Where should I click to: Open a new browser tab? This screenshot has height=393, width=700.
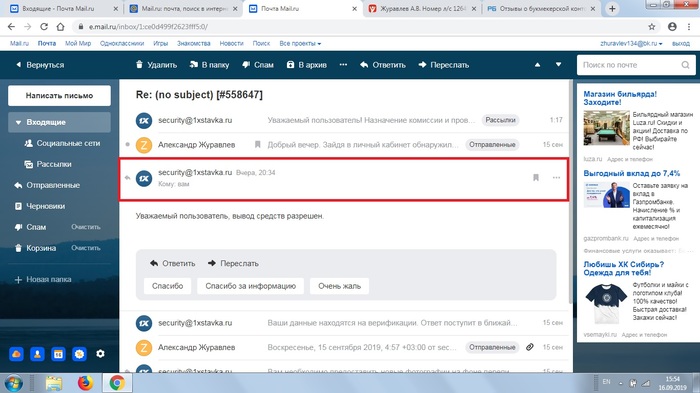coord(612,8)
